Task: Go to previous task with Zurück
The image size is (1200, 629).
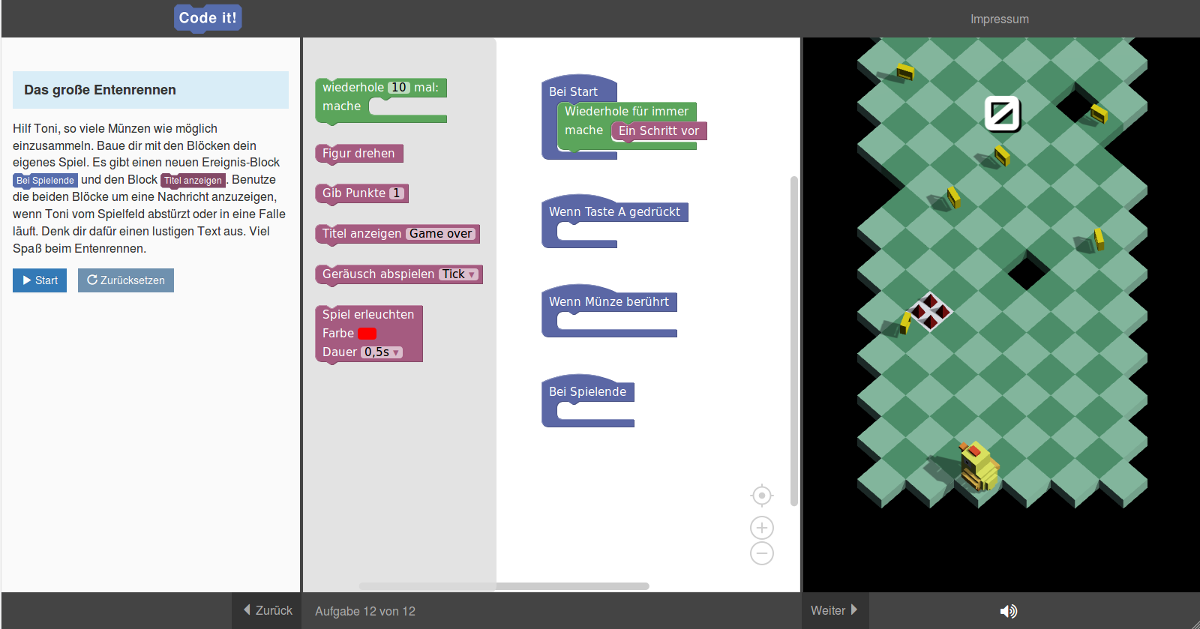Action: click(x=267, y=610)
